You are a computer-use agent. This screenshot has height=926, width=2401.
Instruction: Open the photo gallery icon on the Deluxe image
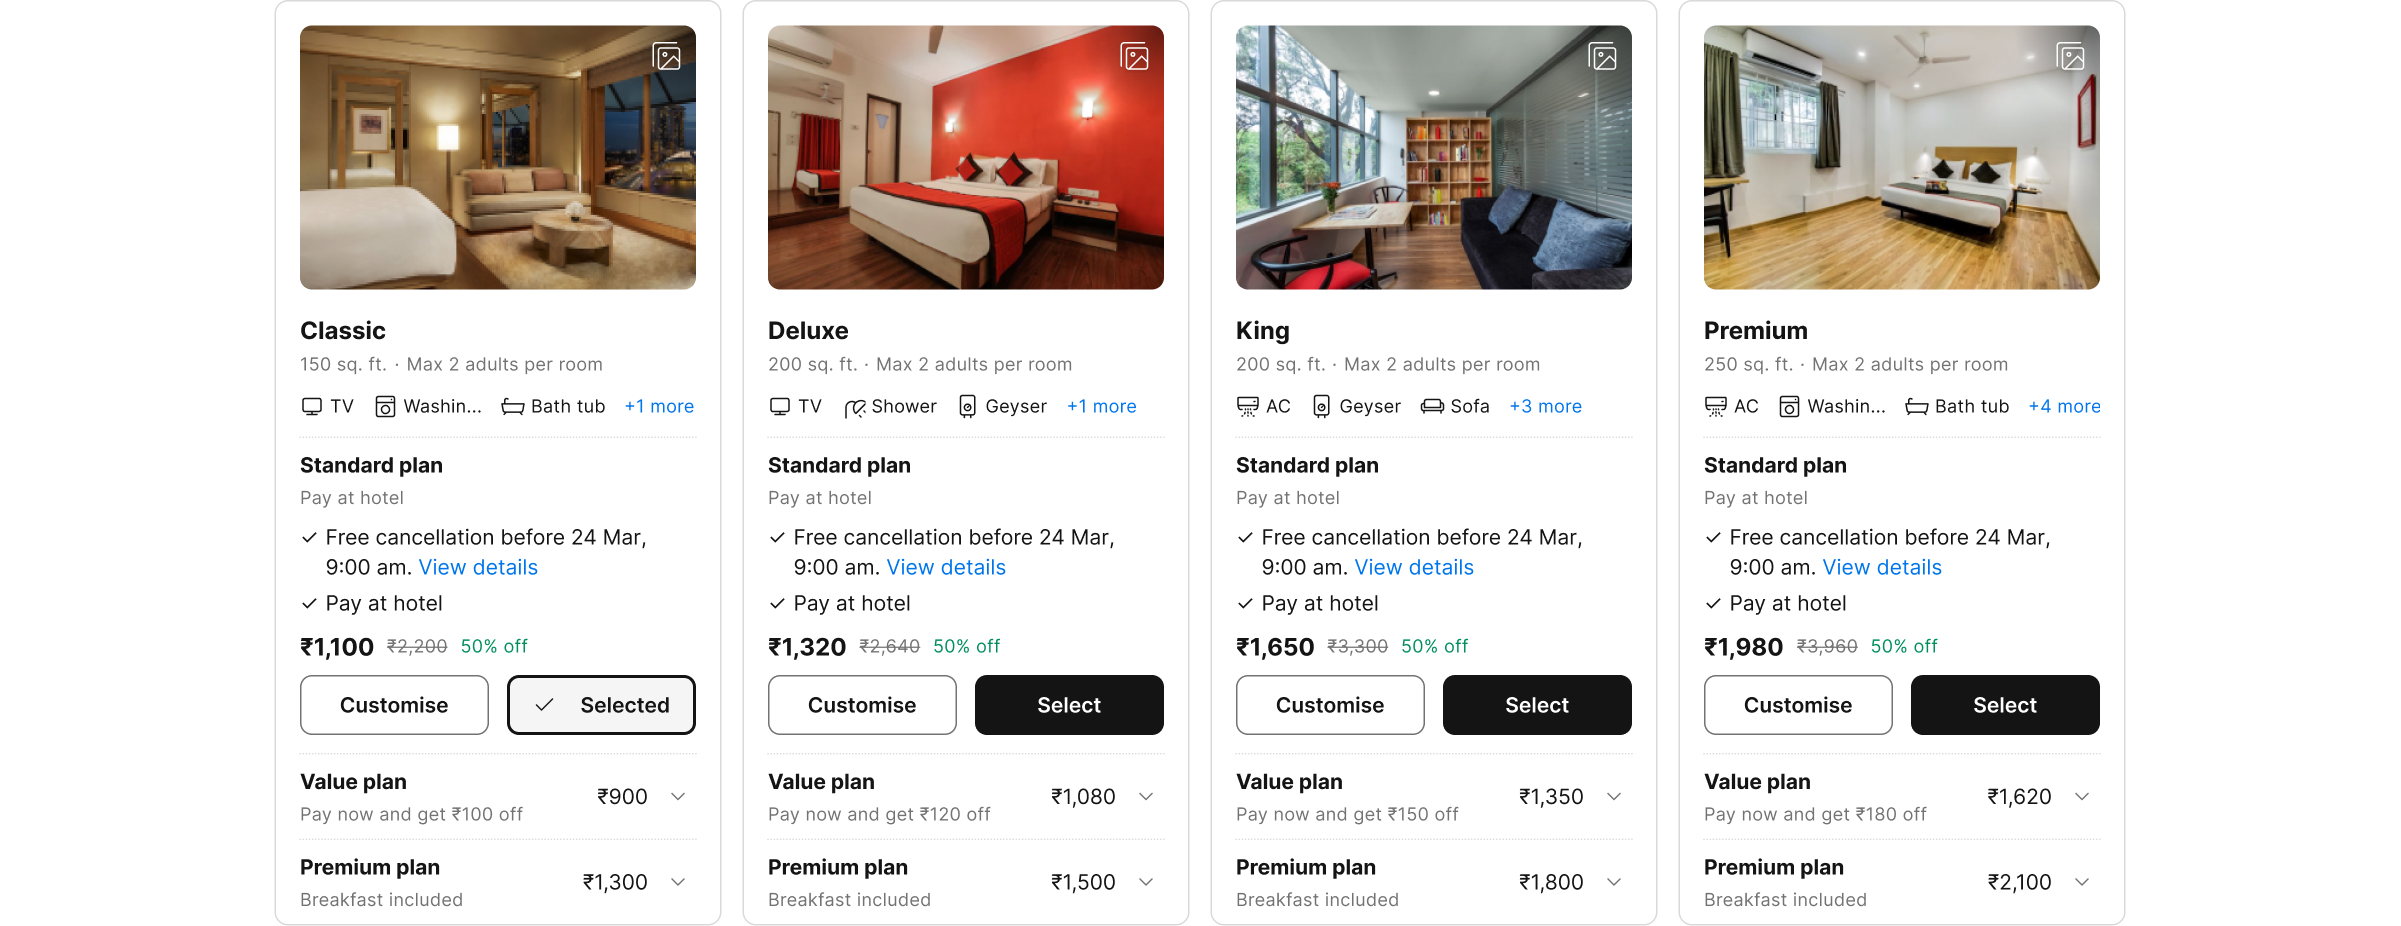[1135, 57]
